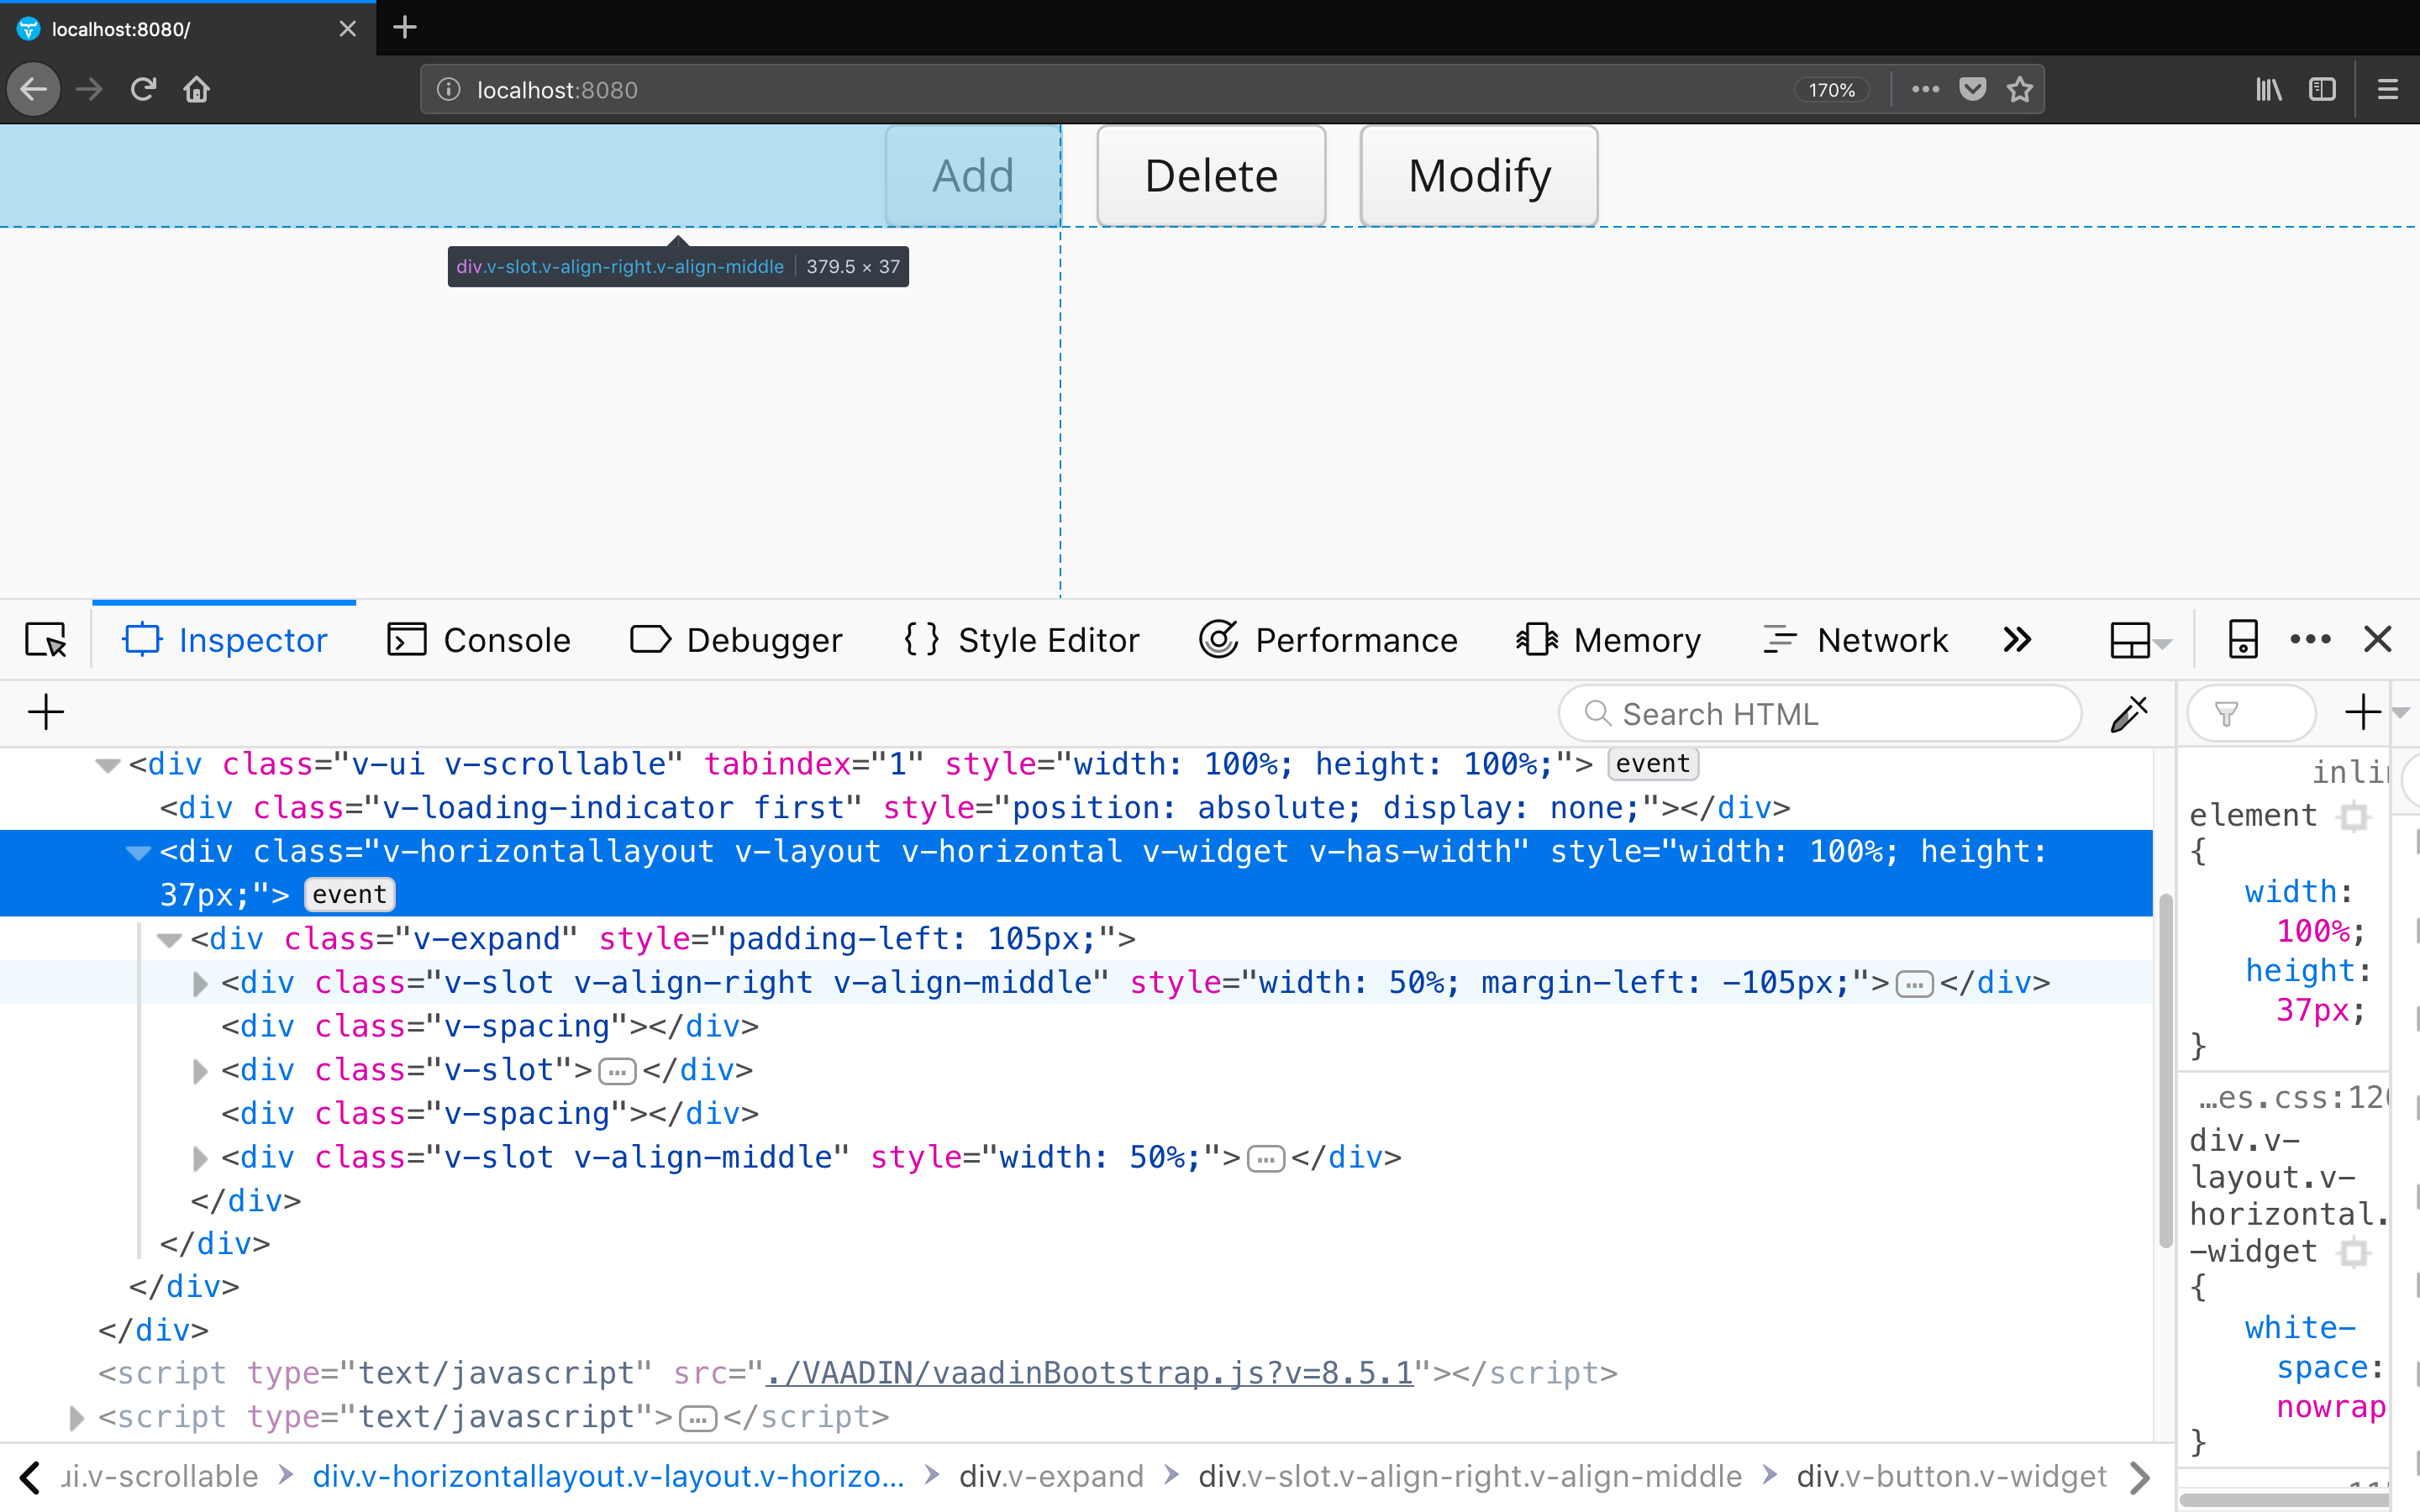Close the developer tools panel
The width and height of the screenshot is (2420, 1512).
(2378, 640)
